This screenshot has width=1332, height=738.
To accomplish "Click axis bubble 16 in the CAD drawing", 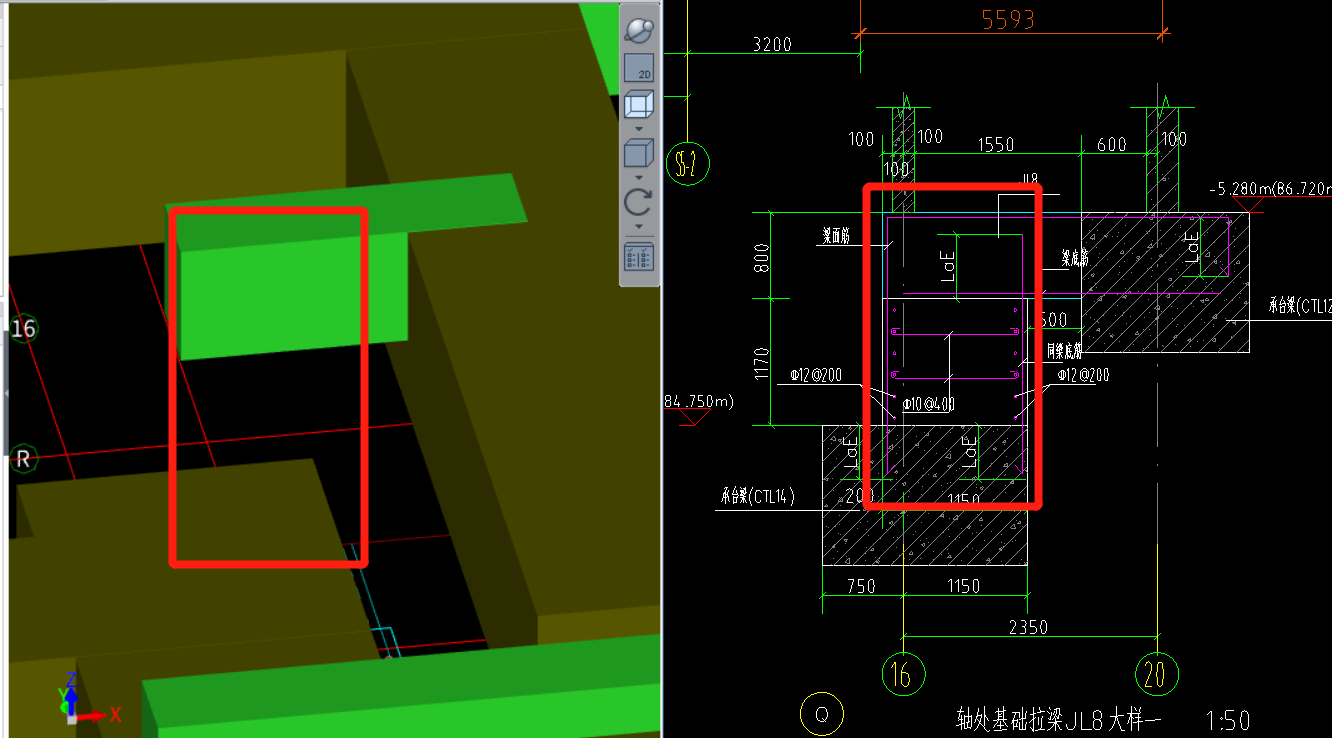I will (x=902, y=675).
